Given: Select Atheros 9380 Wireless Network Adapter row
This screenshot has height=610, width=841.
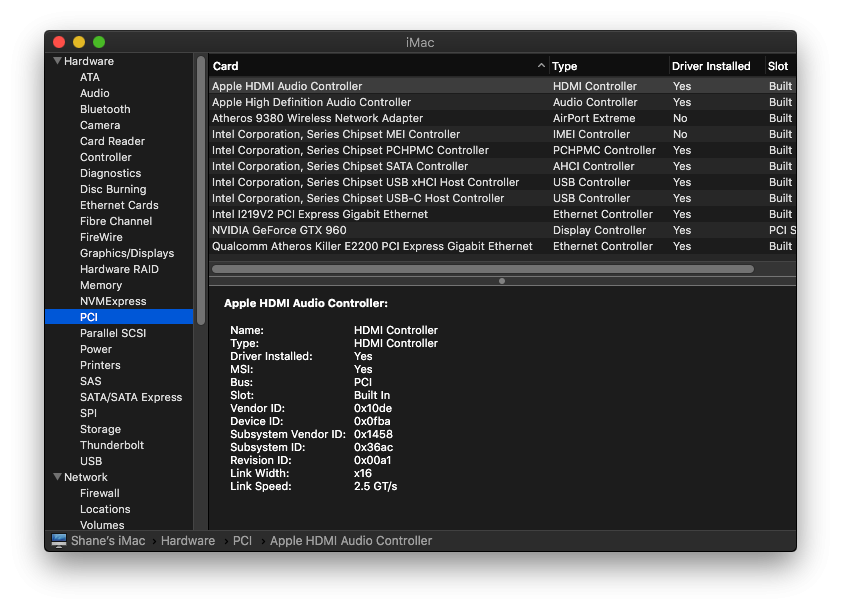Looking at the screenshot, I should tap(502, 118).
